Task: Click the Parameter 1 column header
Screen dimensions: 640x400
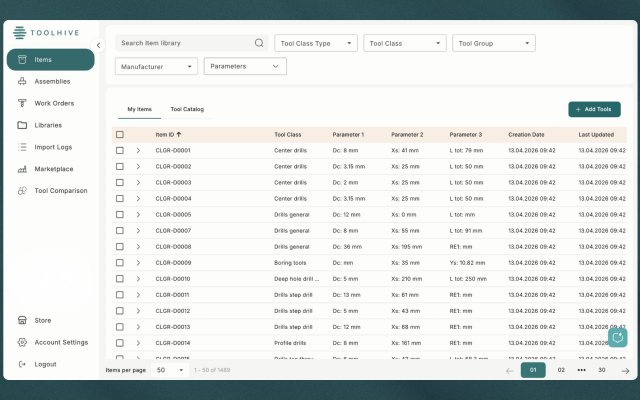Action: 348,135
